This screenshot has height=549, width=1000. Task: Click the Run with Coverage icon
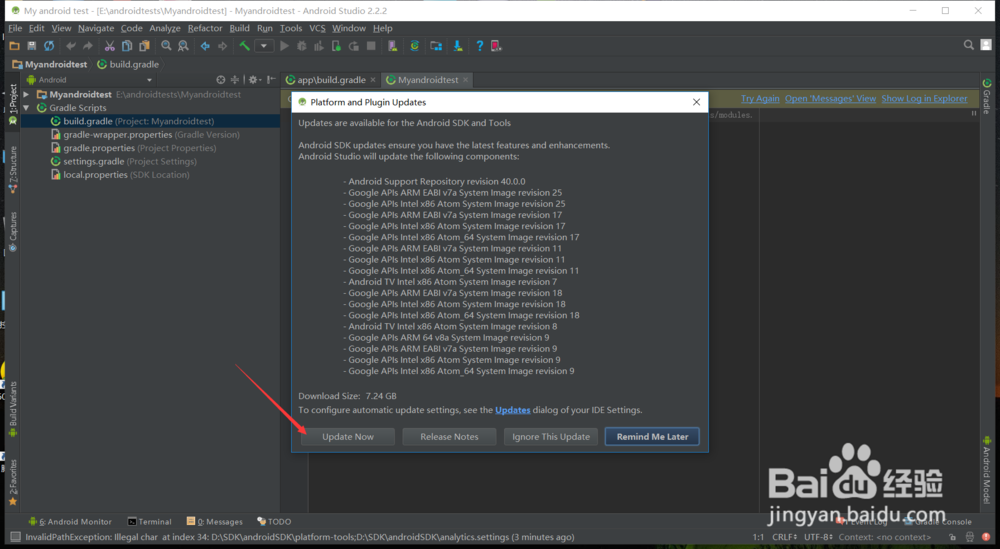tap(319, 46)
